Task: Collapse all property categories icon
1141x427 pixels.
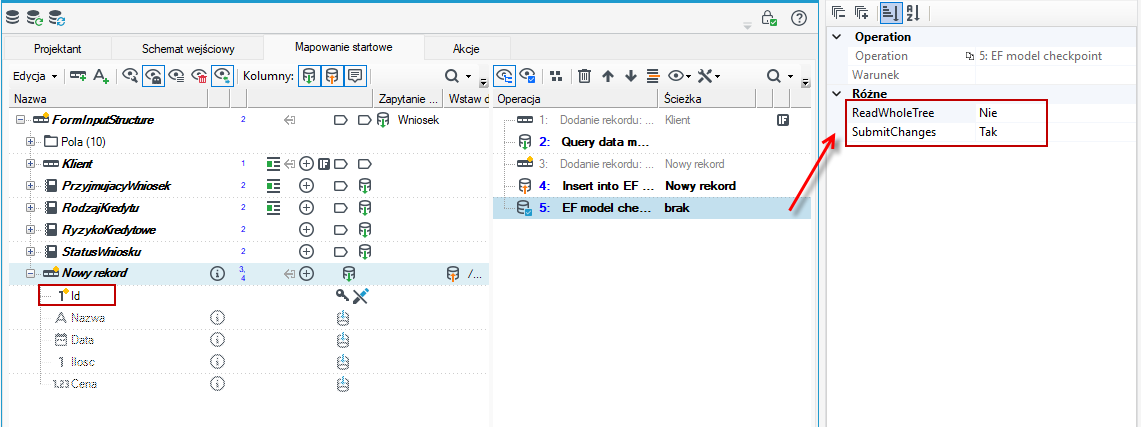Action: (x=839, y=12)
